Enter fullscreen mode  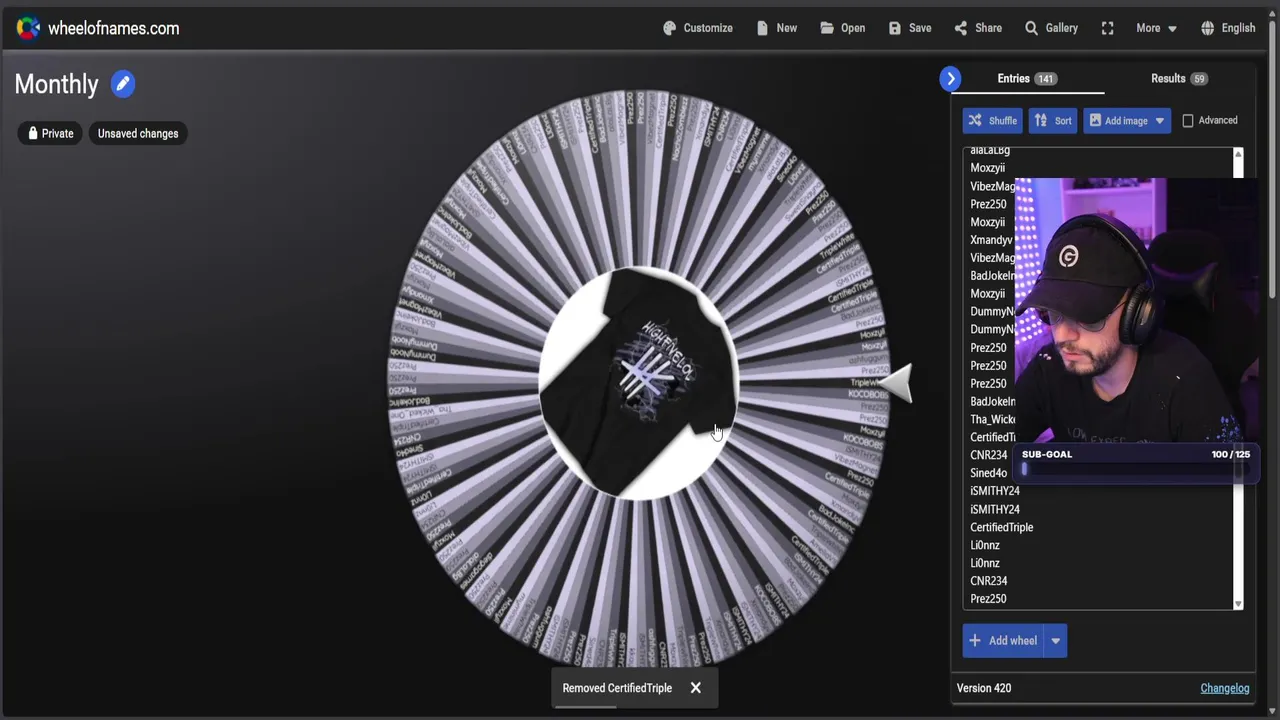coord(1107,28)
